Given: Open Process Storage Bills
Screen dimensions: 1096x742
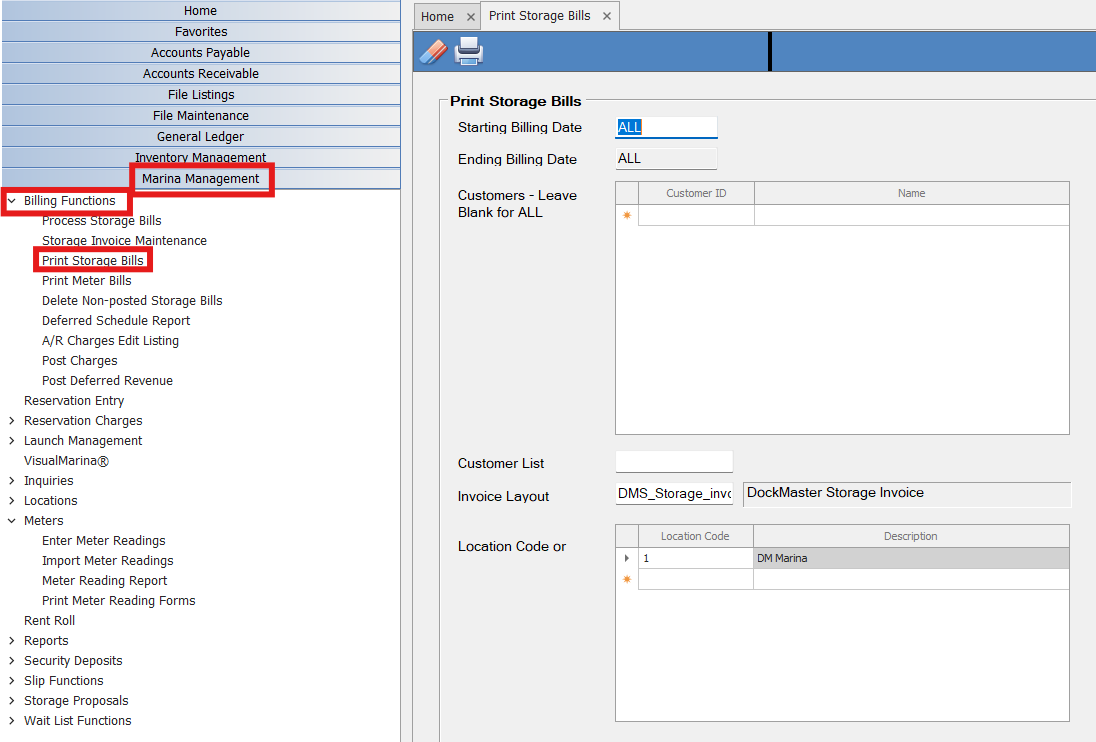Looking at the screenshot, I should coord(101,221).
